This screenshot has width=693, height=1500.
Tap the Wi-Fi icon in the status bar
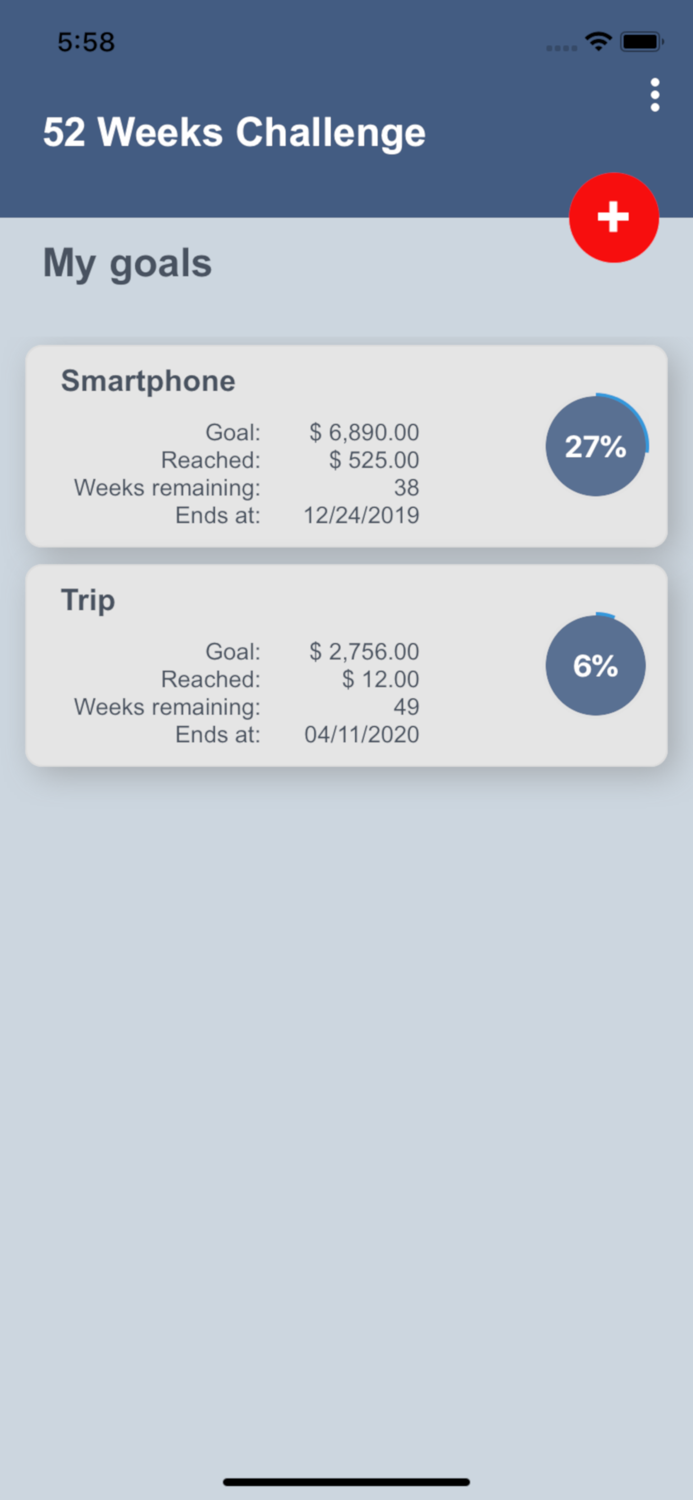598,42
